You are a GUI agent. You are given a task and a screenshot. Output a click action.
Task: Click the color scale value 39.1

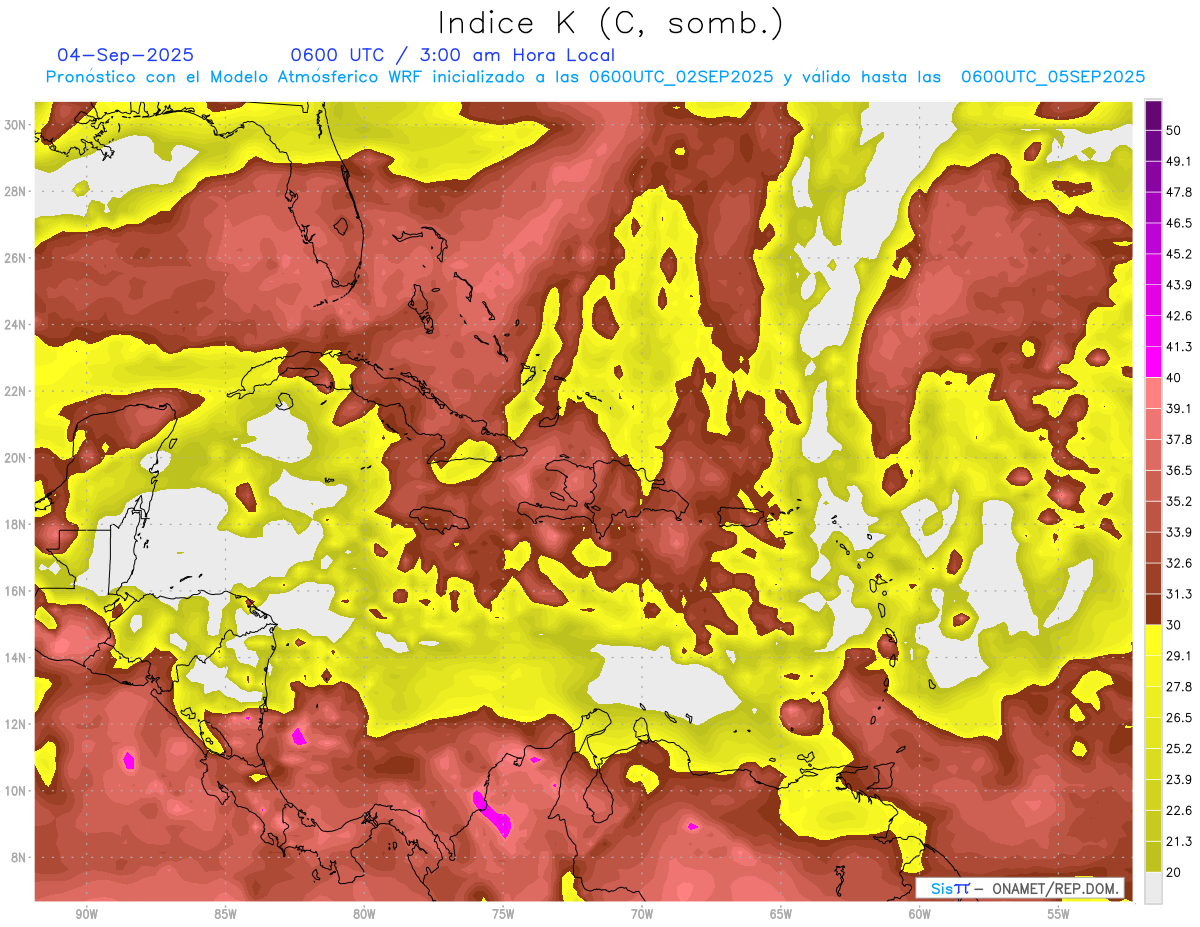point(1179,409)
